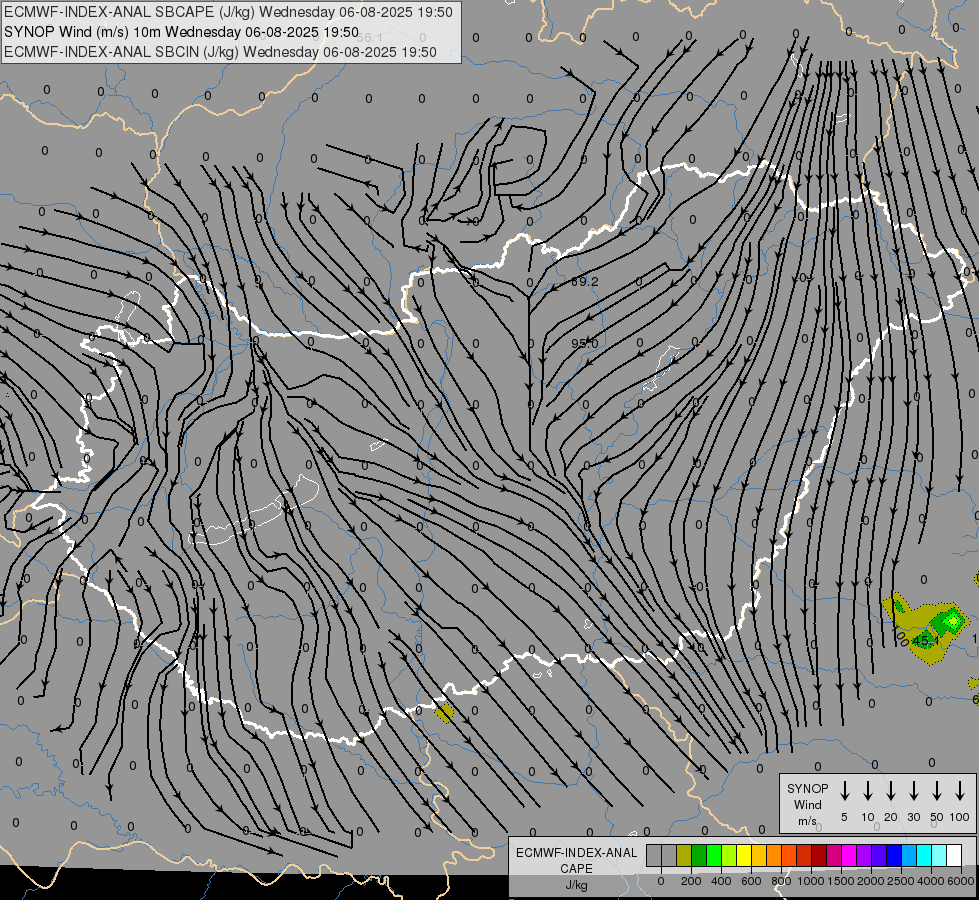Click the SBCAPE title line in header
Screen dimensions: 979x900
(x=228, y=12)
